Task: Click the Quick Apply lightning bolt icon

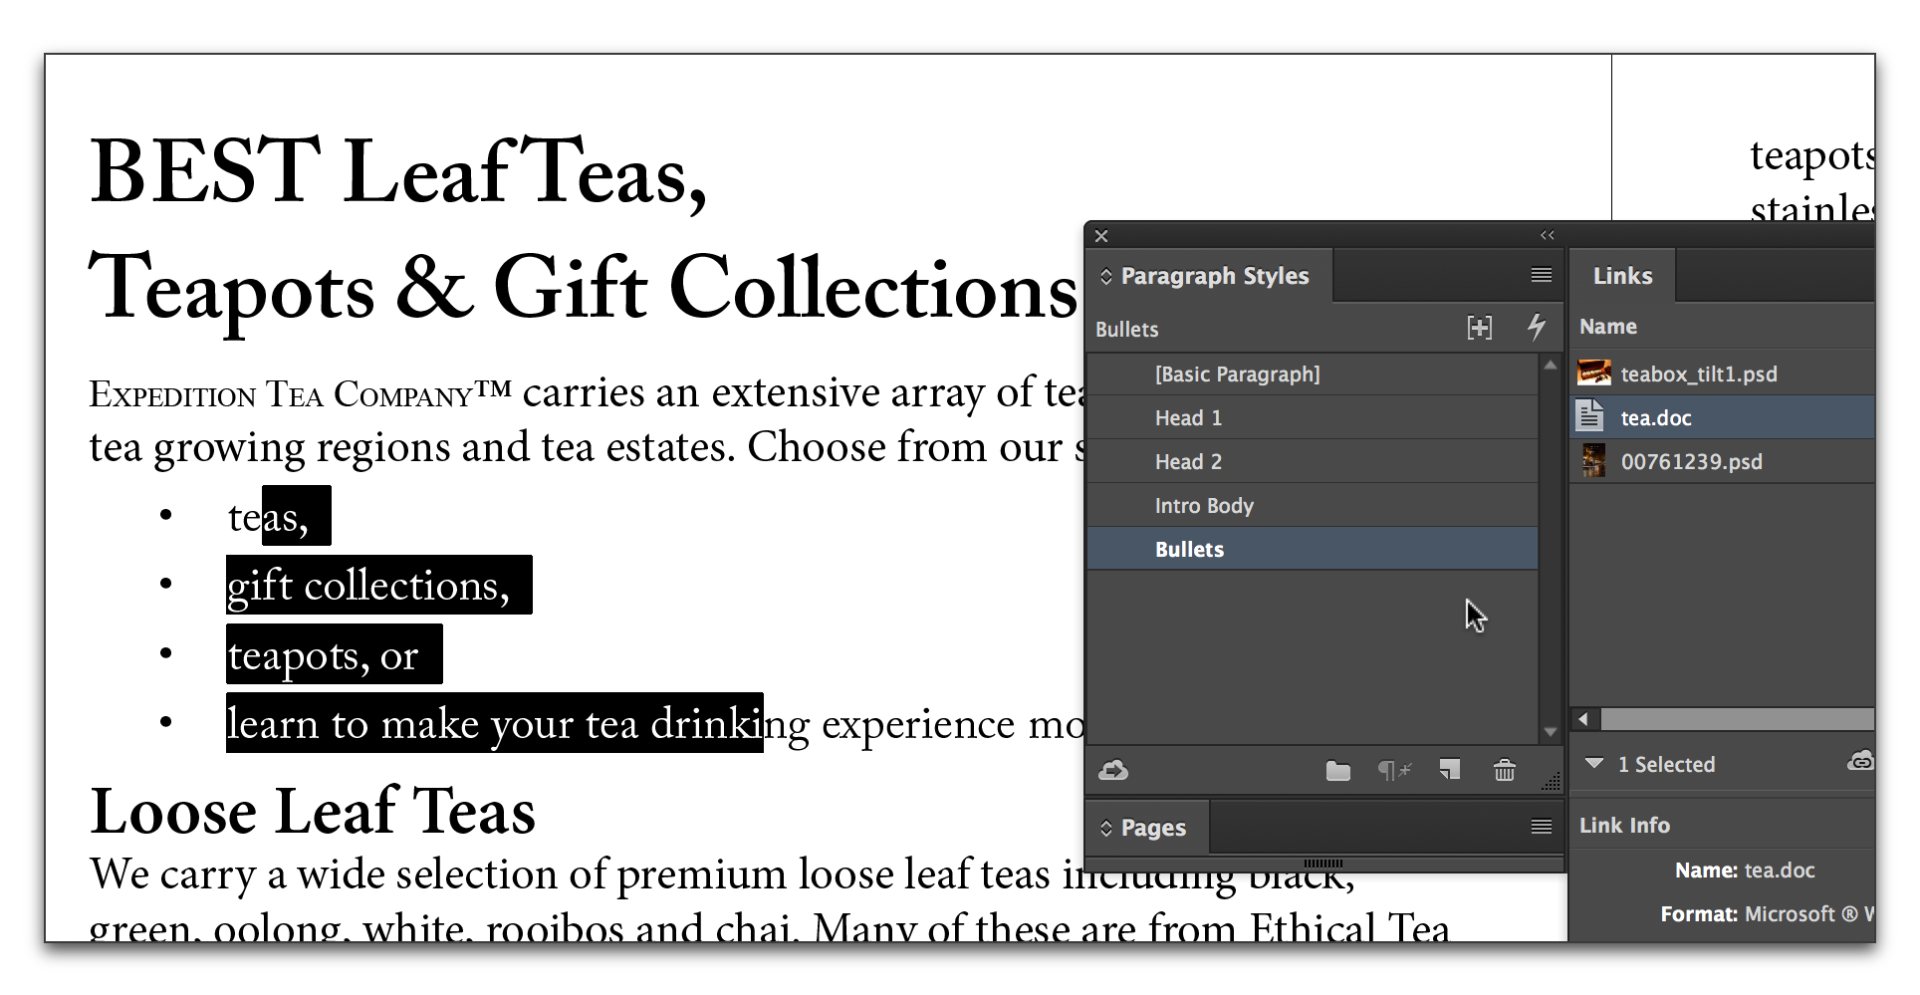Action: (x=1536, y=327)
